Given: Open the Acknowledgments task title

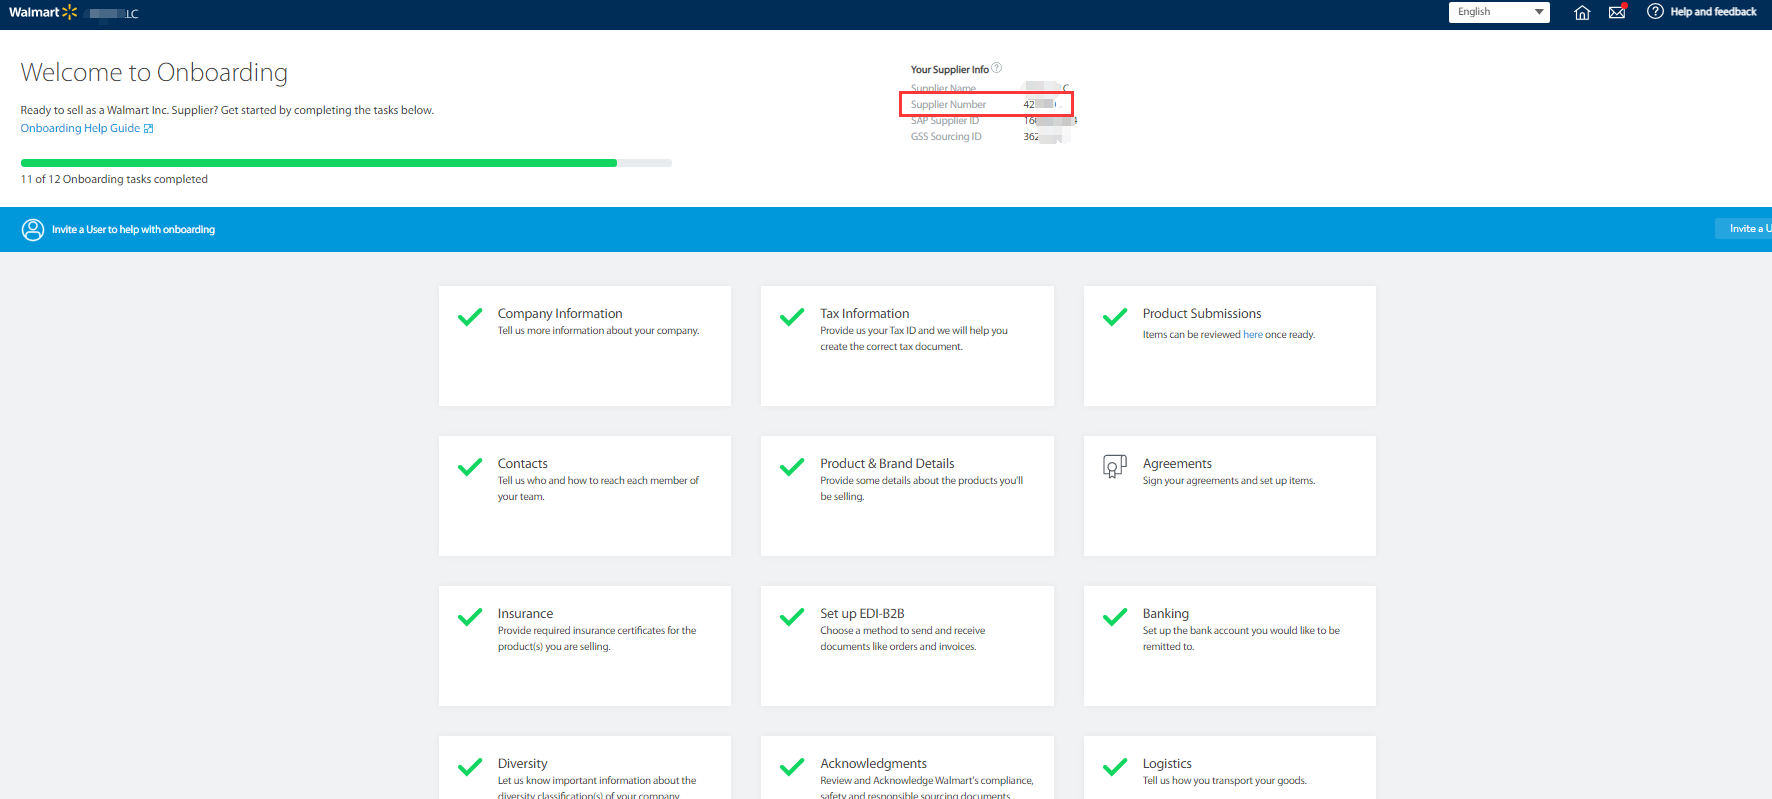Looking at the screenshot, I should 873,764.
